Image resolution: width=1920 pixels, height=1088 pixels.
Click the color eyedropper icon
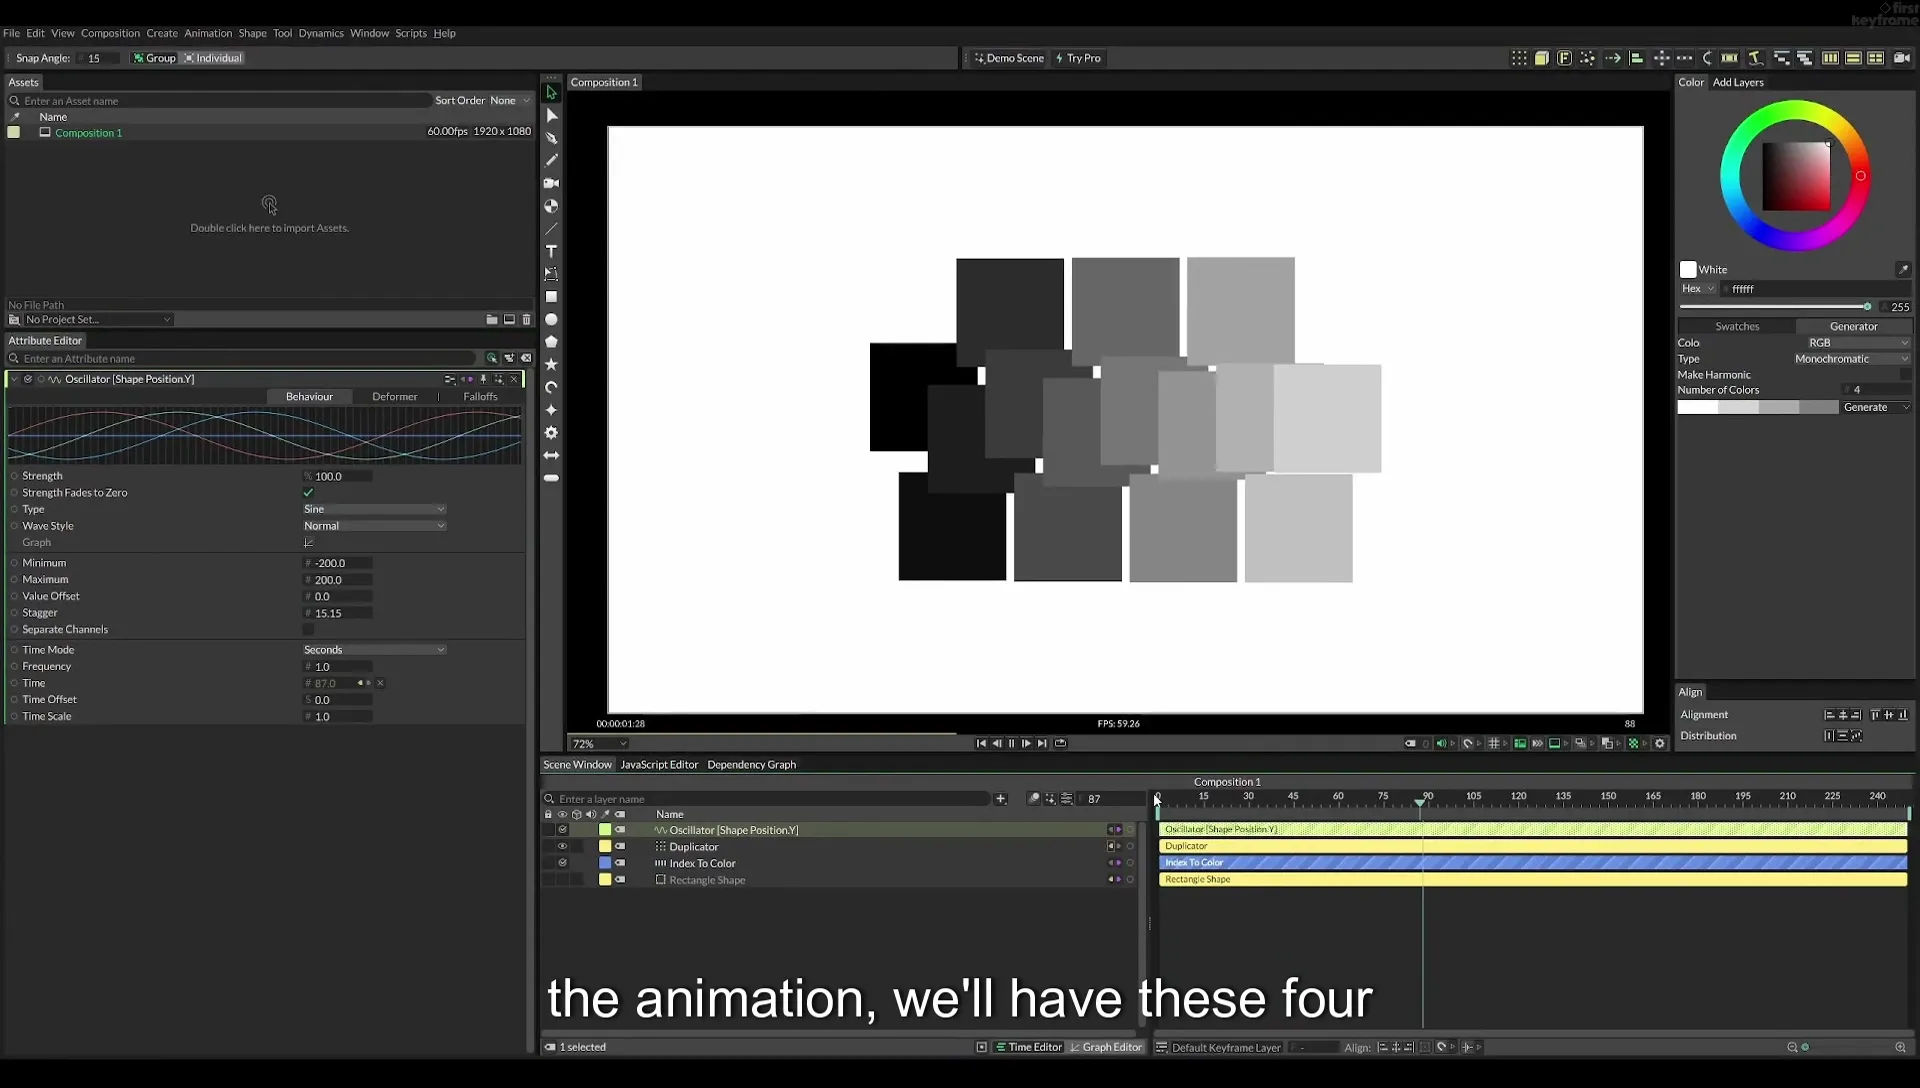coord(1903,269)
